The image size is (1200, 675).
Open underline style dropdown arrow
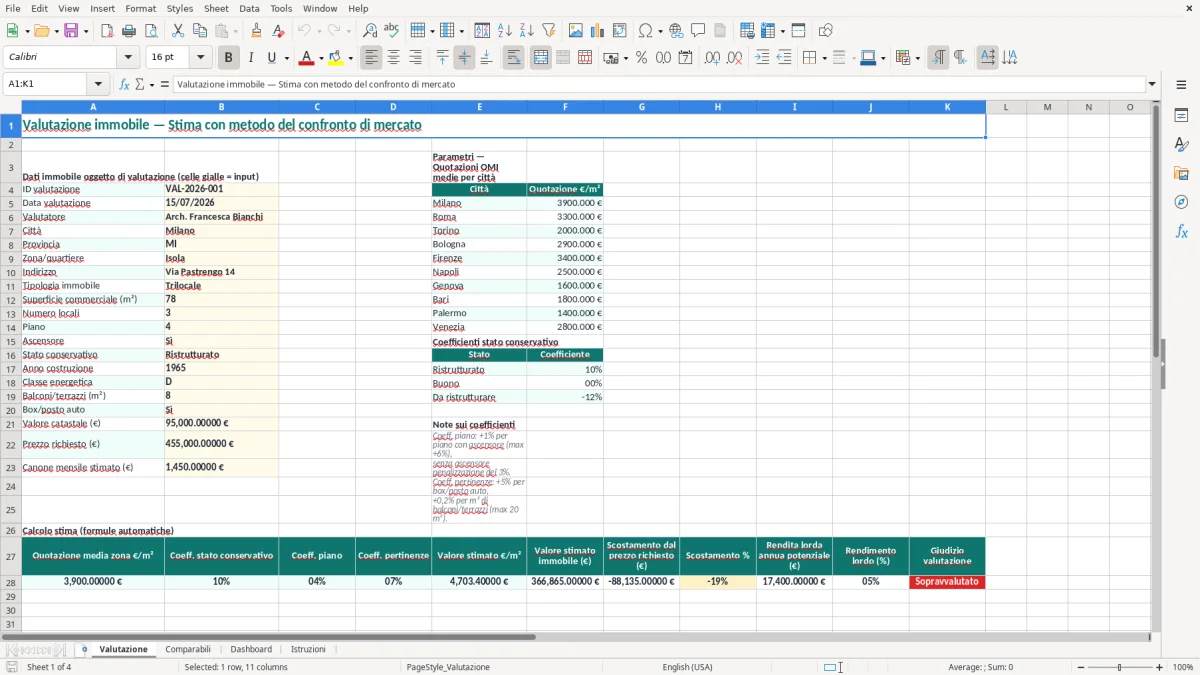[x=286, y=58]
